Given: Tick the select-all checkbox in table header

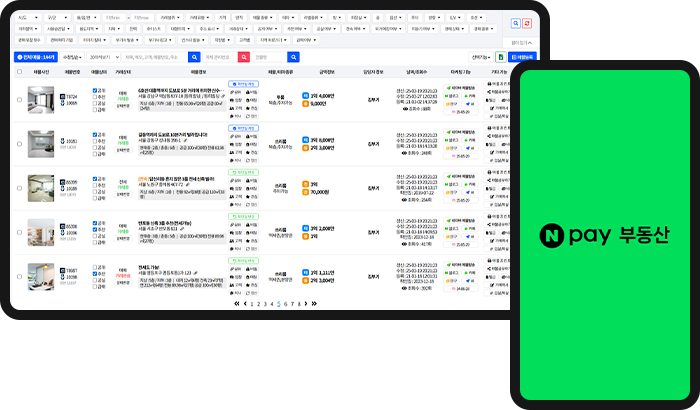Looking at the screenshot, I should 18,72.
